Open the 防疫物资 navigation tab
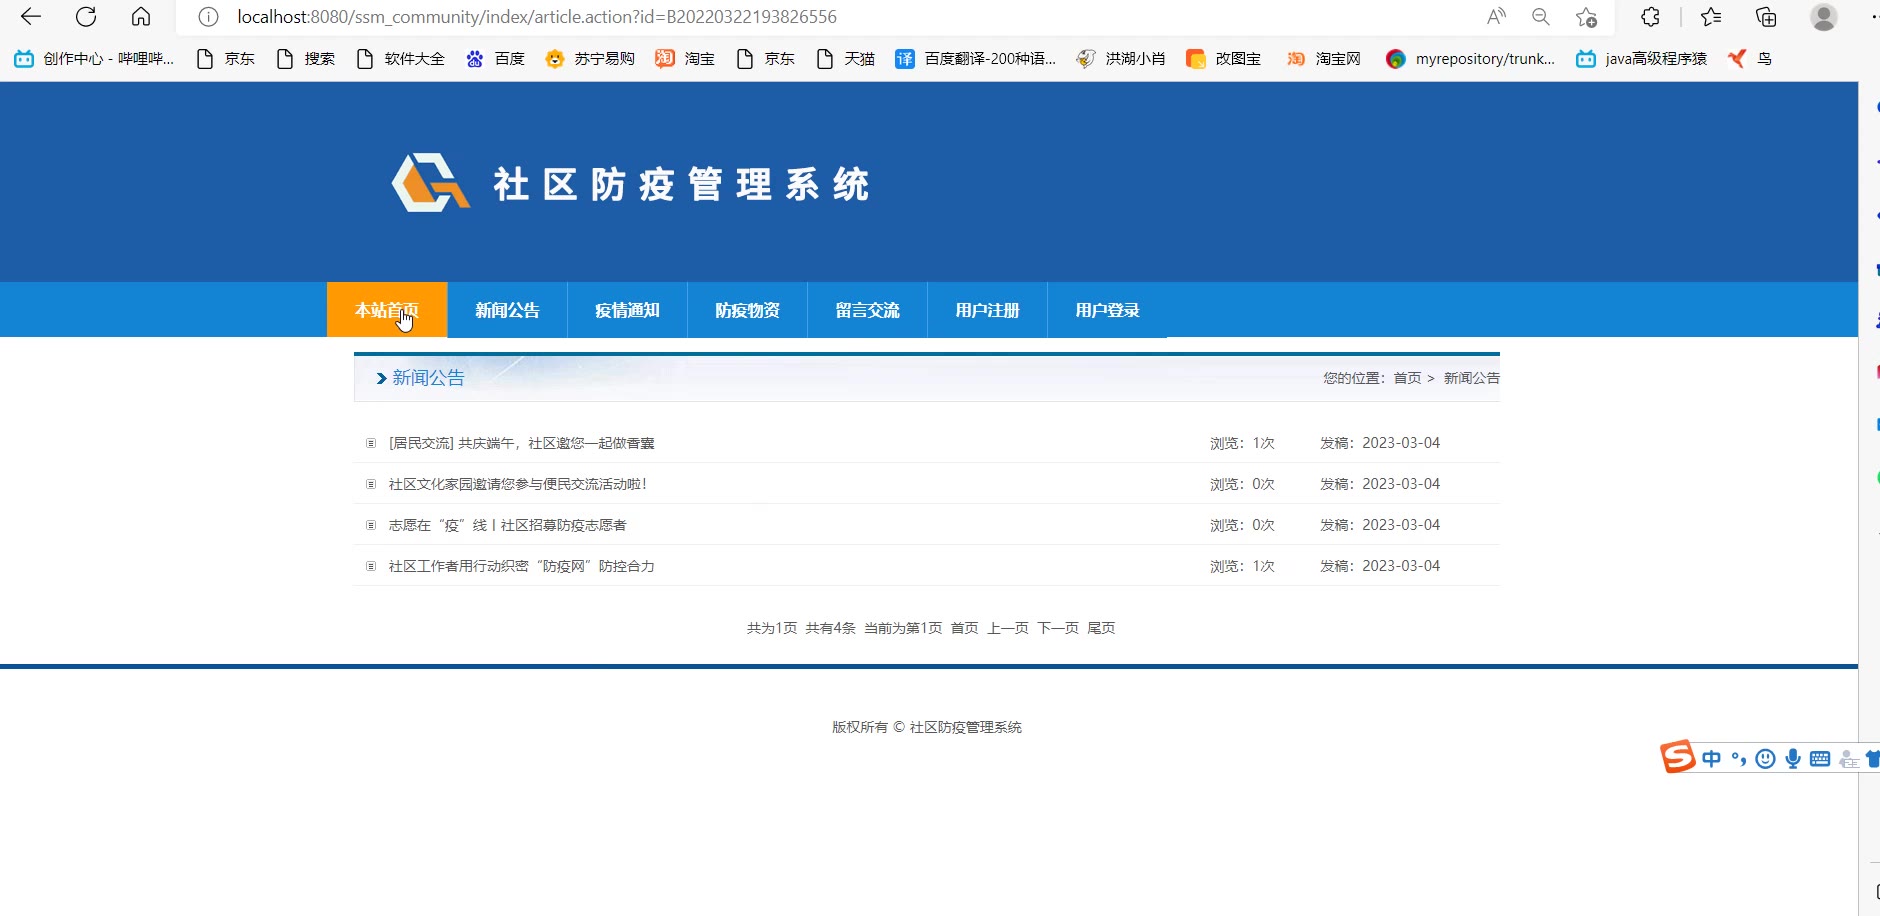Image resolution: width=1880 pixels, height=916 pixels. (747, 310)
